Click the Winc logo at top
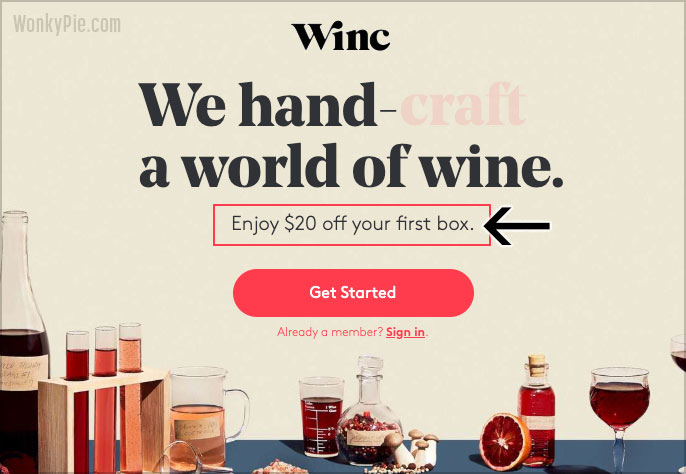Image resolution: width=686 pixels, height=474 pixels. [x=341, y=36]
